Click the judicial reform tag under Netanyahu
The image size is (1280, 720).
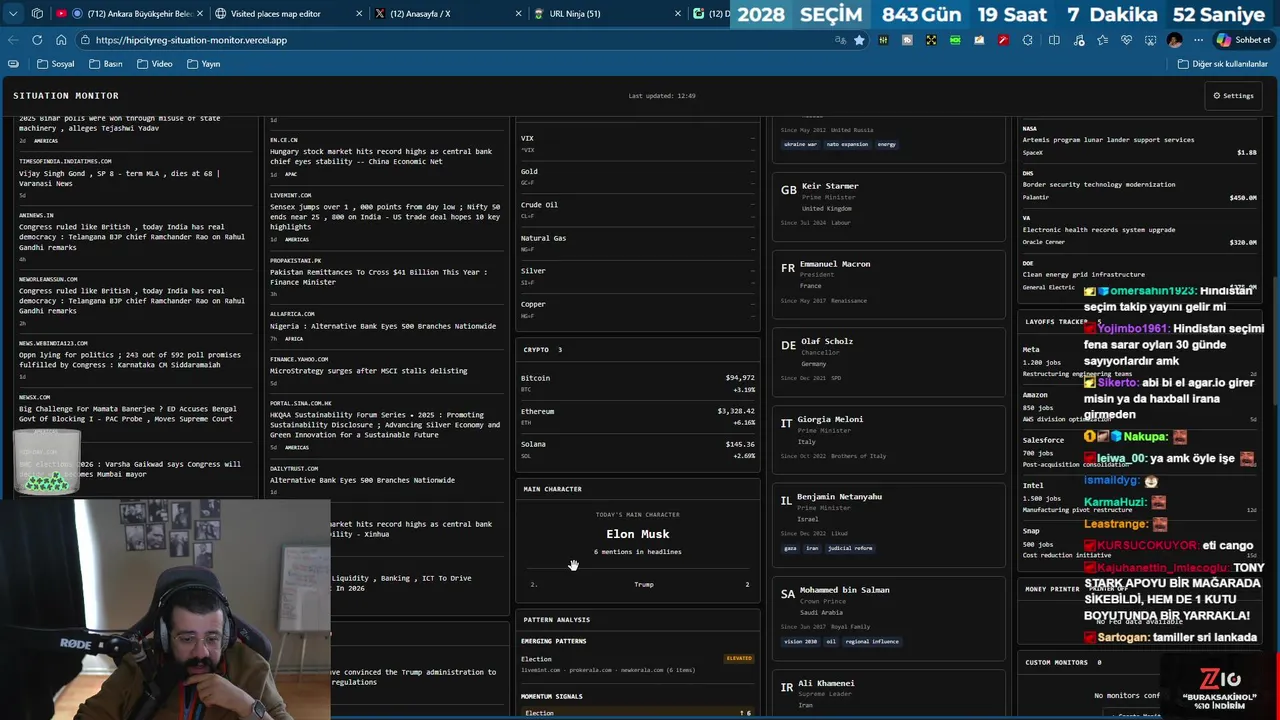pyautogui.click(x=850, y=548)
